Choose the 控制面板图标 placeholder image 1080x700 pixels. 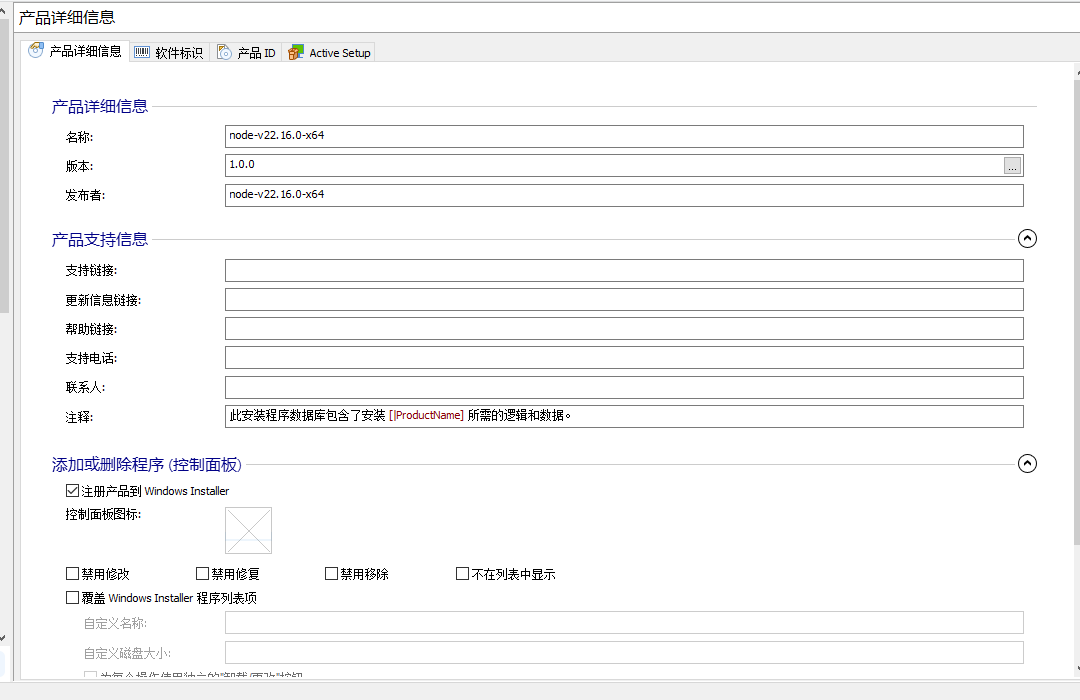coord(249,531)
